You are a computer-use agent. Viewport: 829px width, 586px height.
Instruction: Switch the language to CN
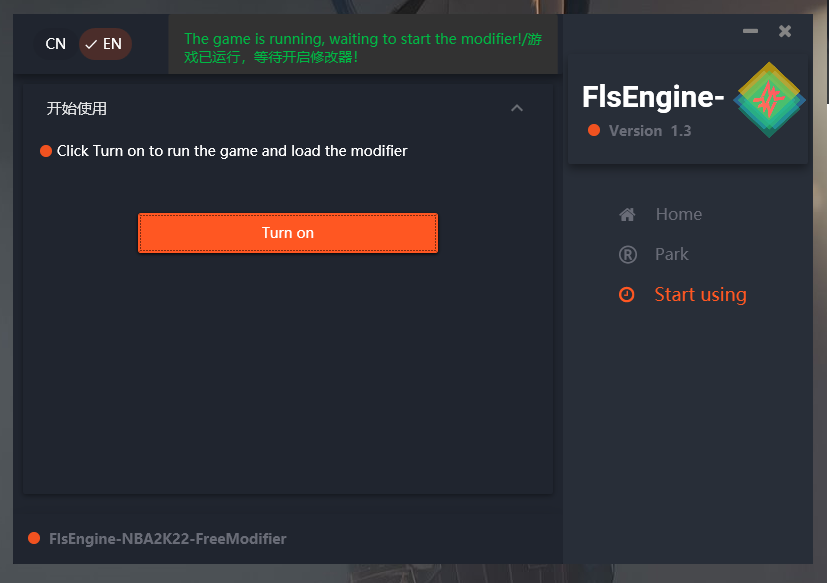56,44
